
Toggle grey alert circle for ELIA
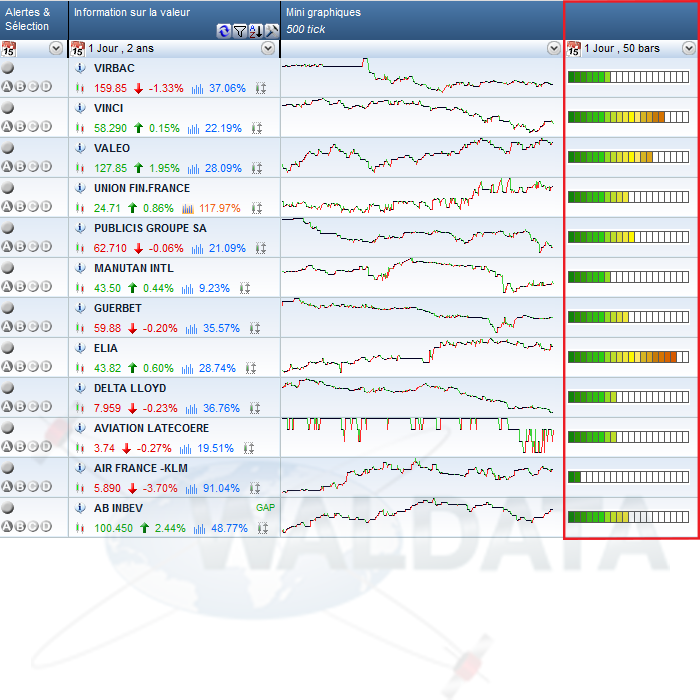pyautogui.click(x=8, y=348)
